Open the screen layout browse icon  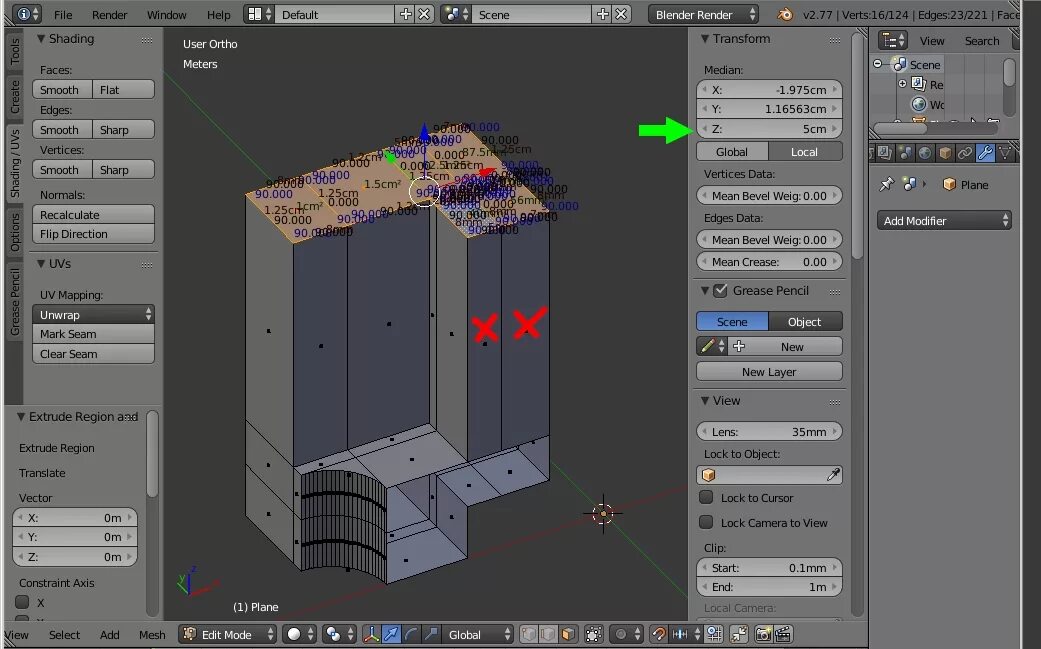point(258,14)
